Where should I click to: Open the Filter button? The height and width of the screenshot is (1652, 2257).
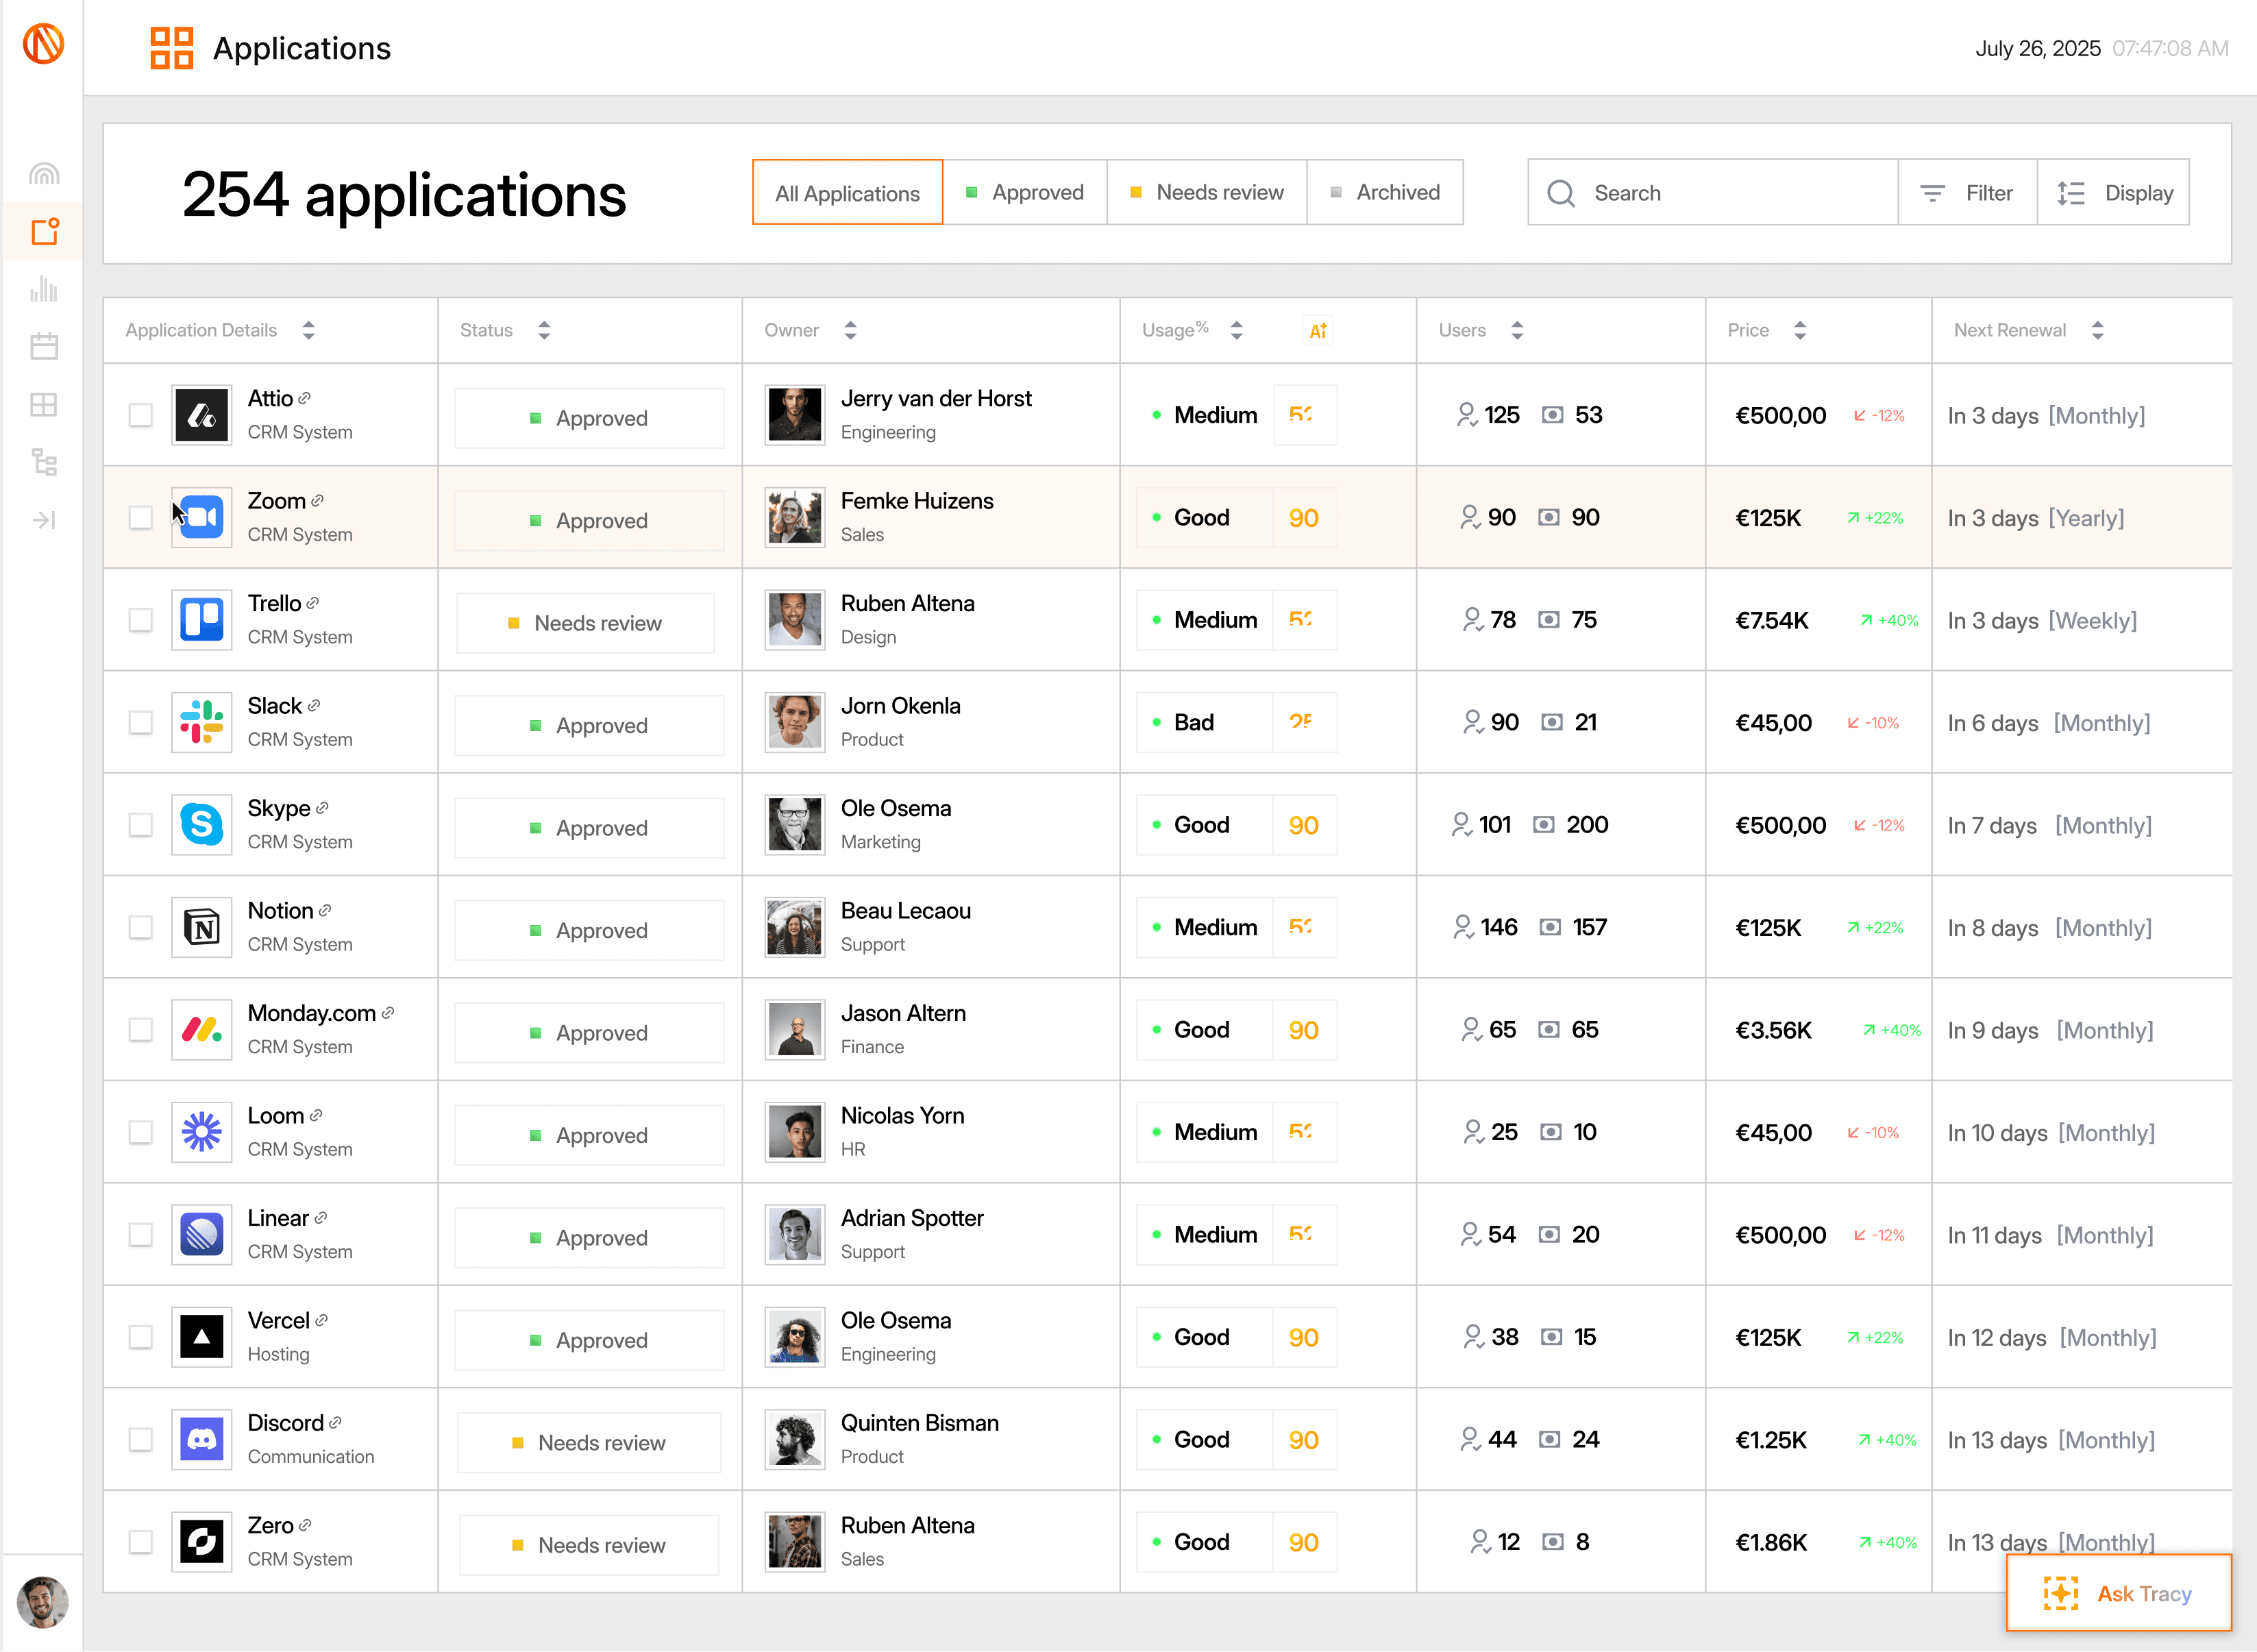[1967, 193]
